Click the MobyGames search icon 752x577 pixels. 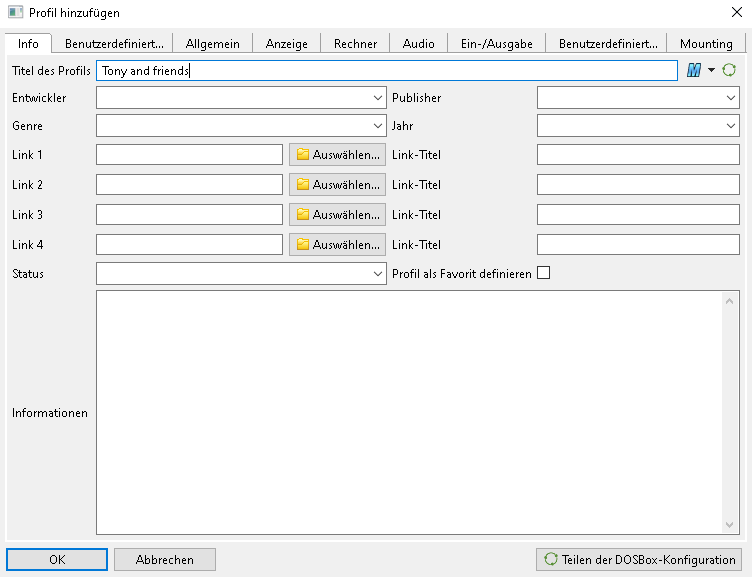tap(694, 70)
